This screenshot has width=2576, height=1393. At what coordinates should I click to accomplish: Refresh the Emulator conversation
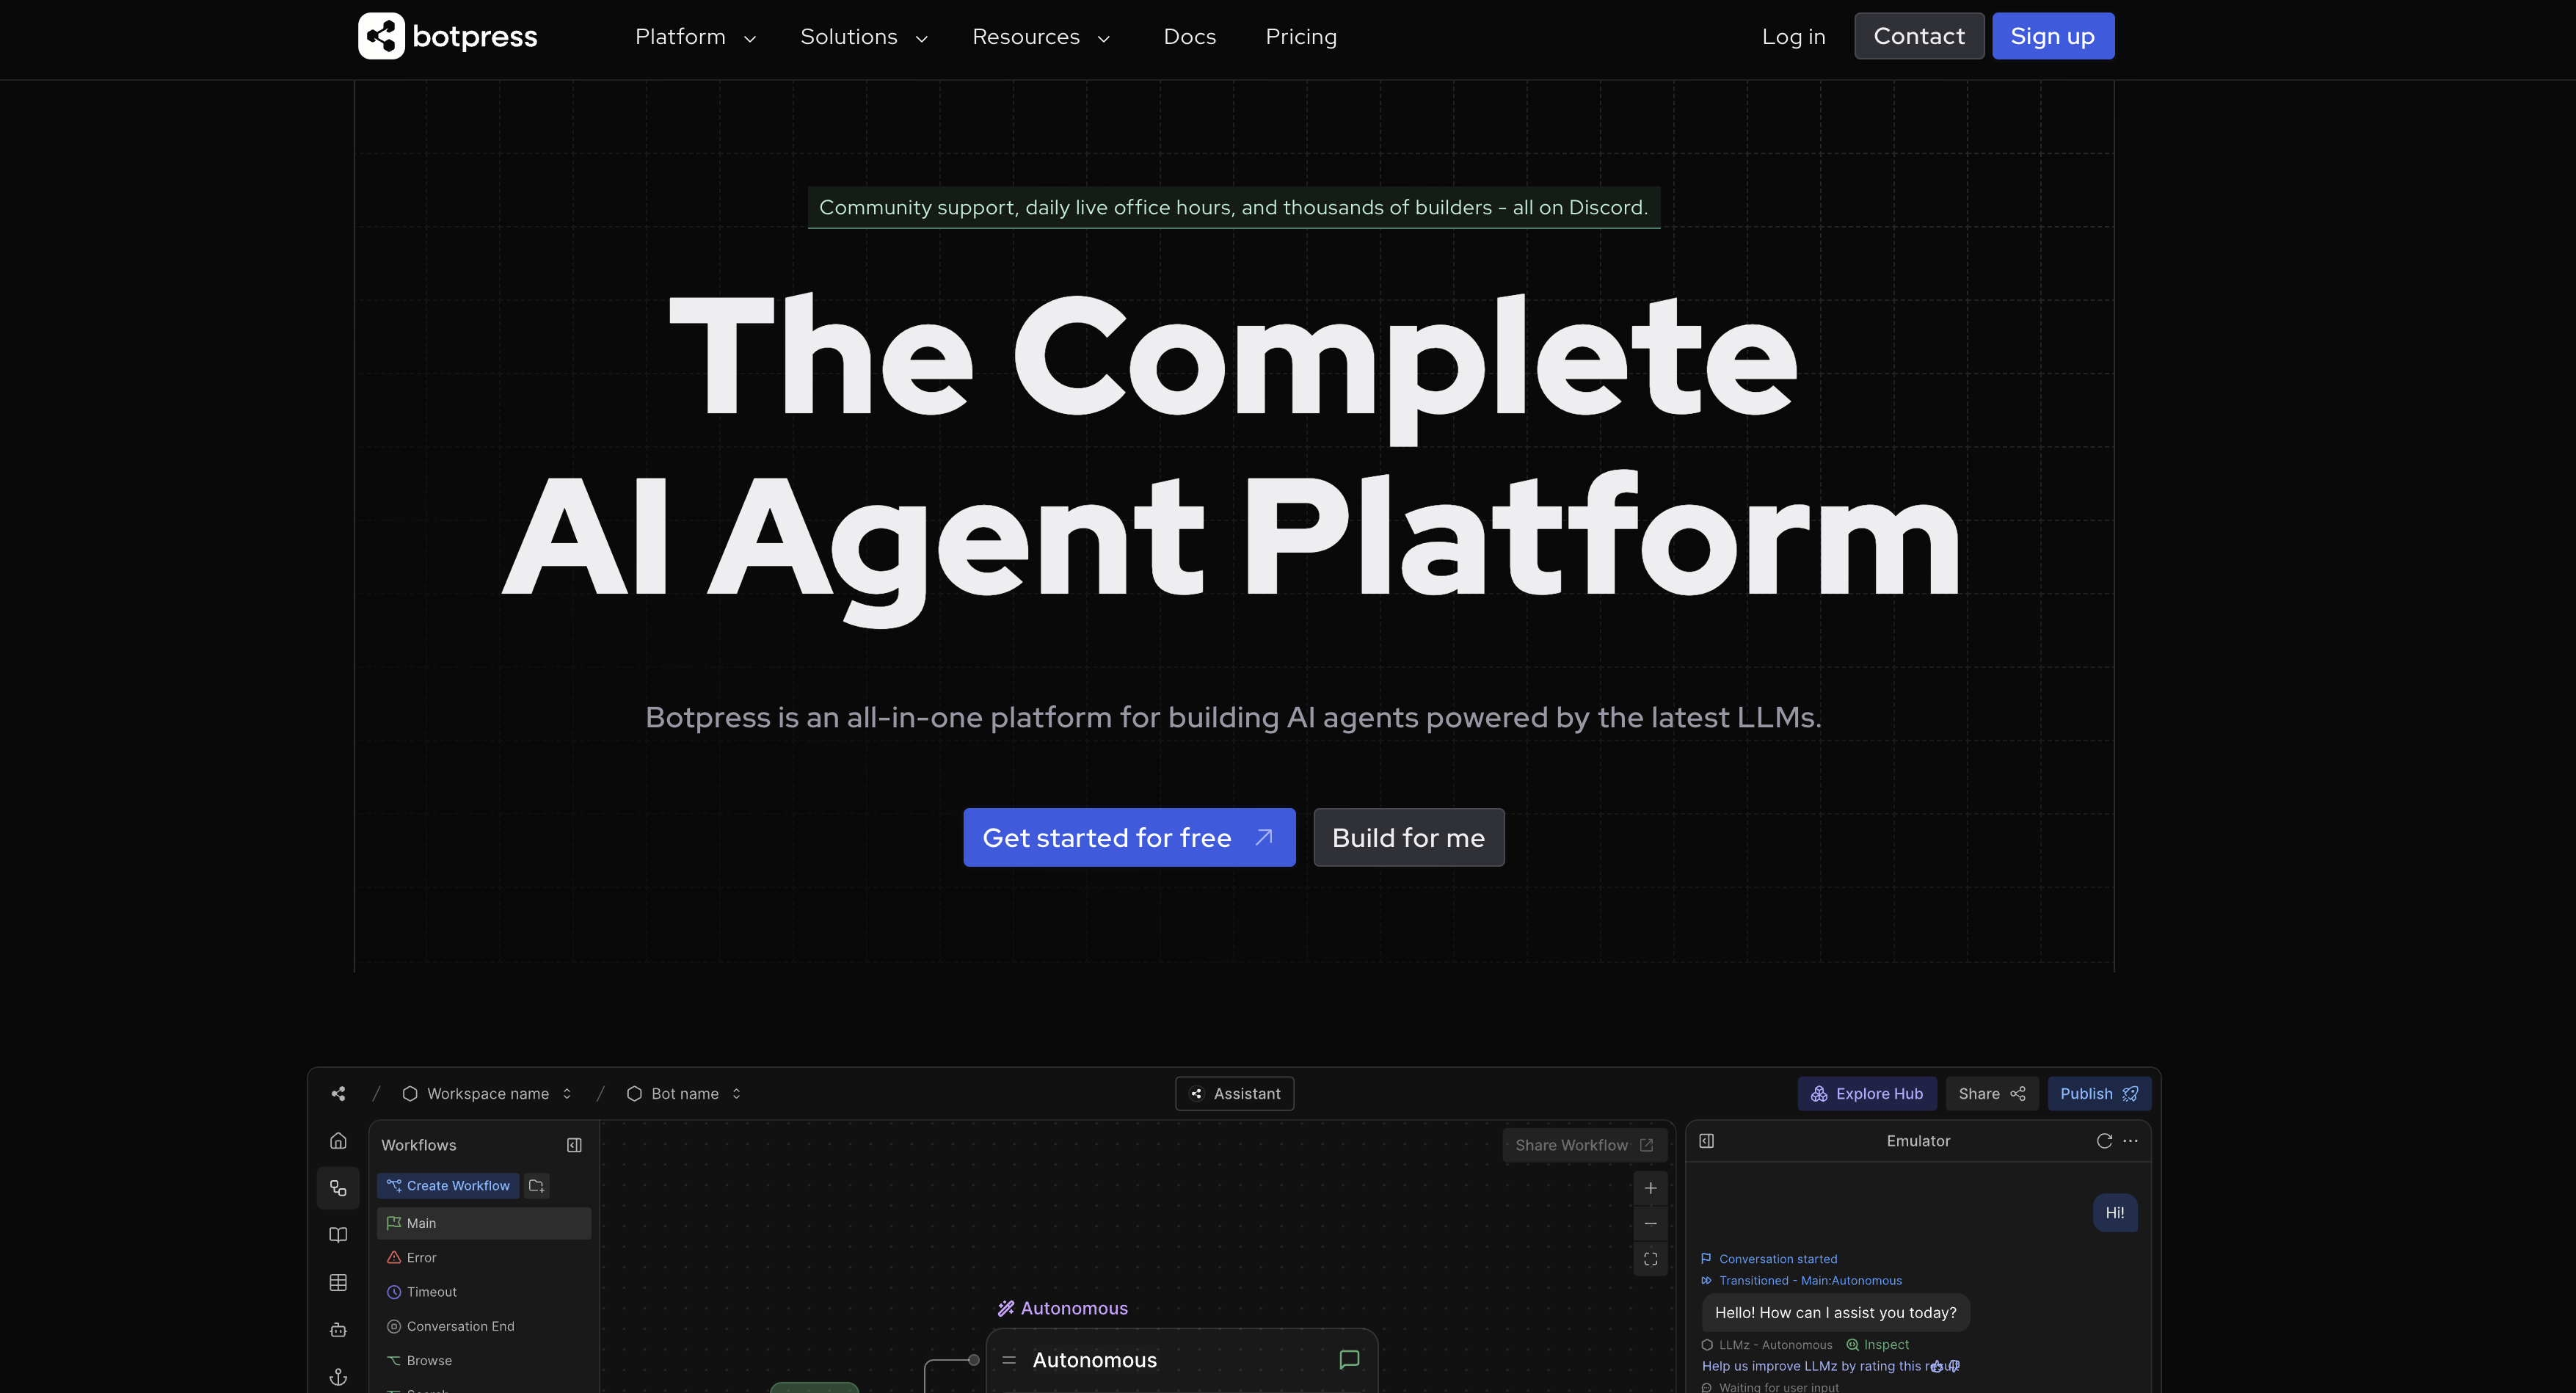click(2104, 1140)
